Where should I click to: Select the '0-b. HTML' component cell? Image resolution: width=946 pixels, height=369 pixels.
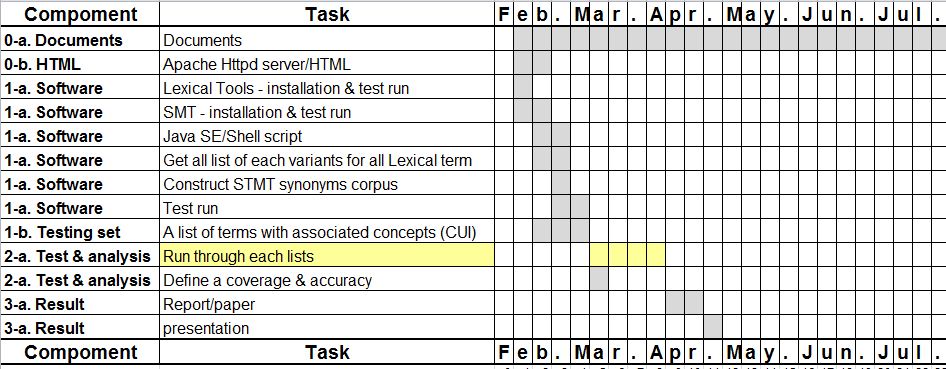80,64
